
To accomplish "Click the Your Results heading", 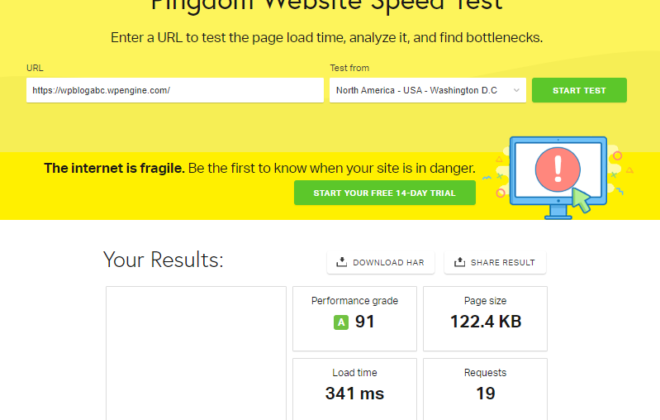I will 163,260.
